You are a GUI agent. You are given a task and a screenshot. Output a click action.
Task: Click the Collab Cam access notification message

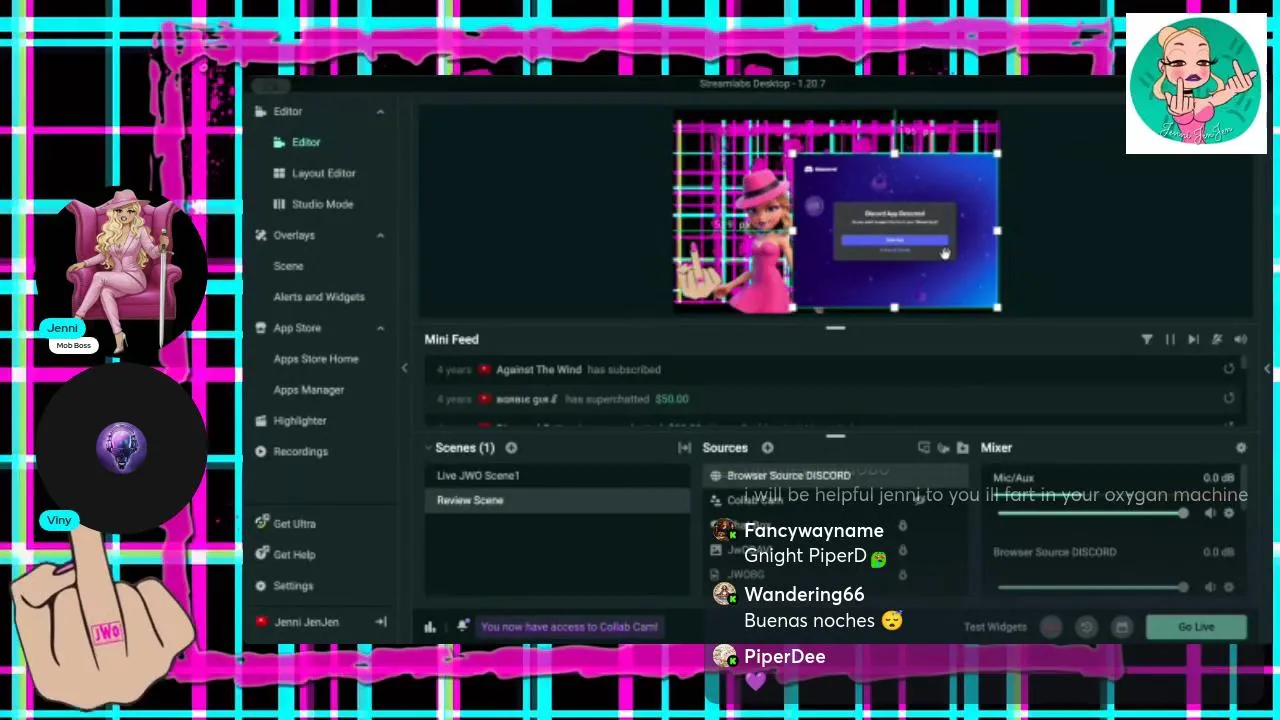pyautogui.click(x=569, y=627)
